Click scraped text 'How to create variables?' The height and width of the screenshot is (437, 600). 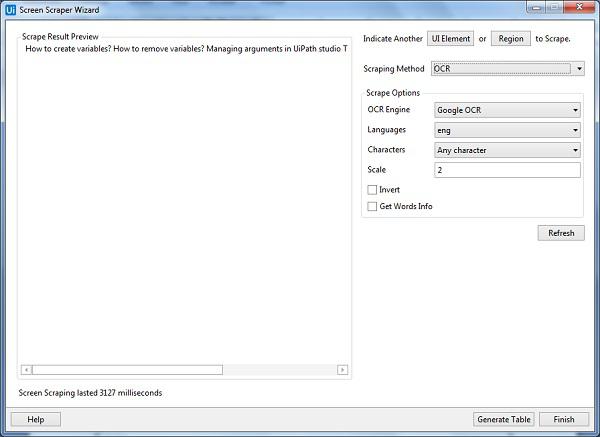68,49
